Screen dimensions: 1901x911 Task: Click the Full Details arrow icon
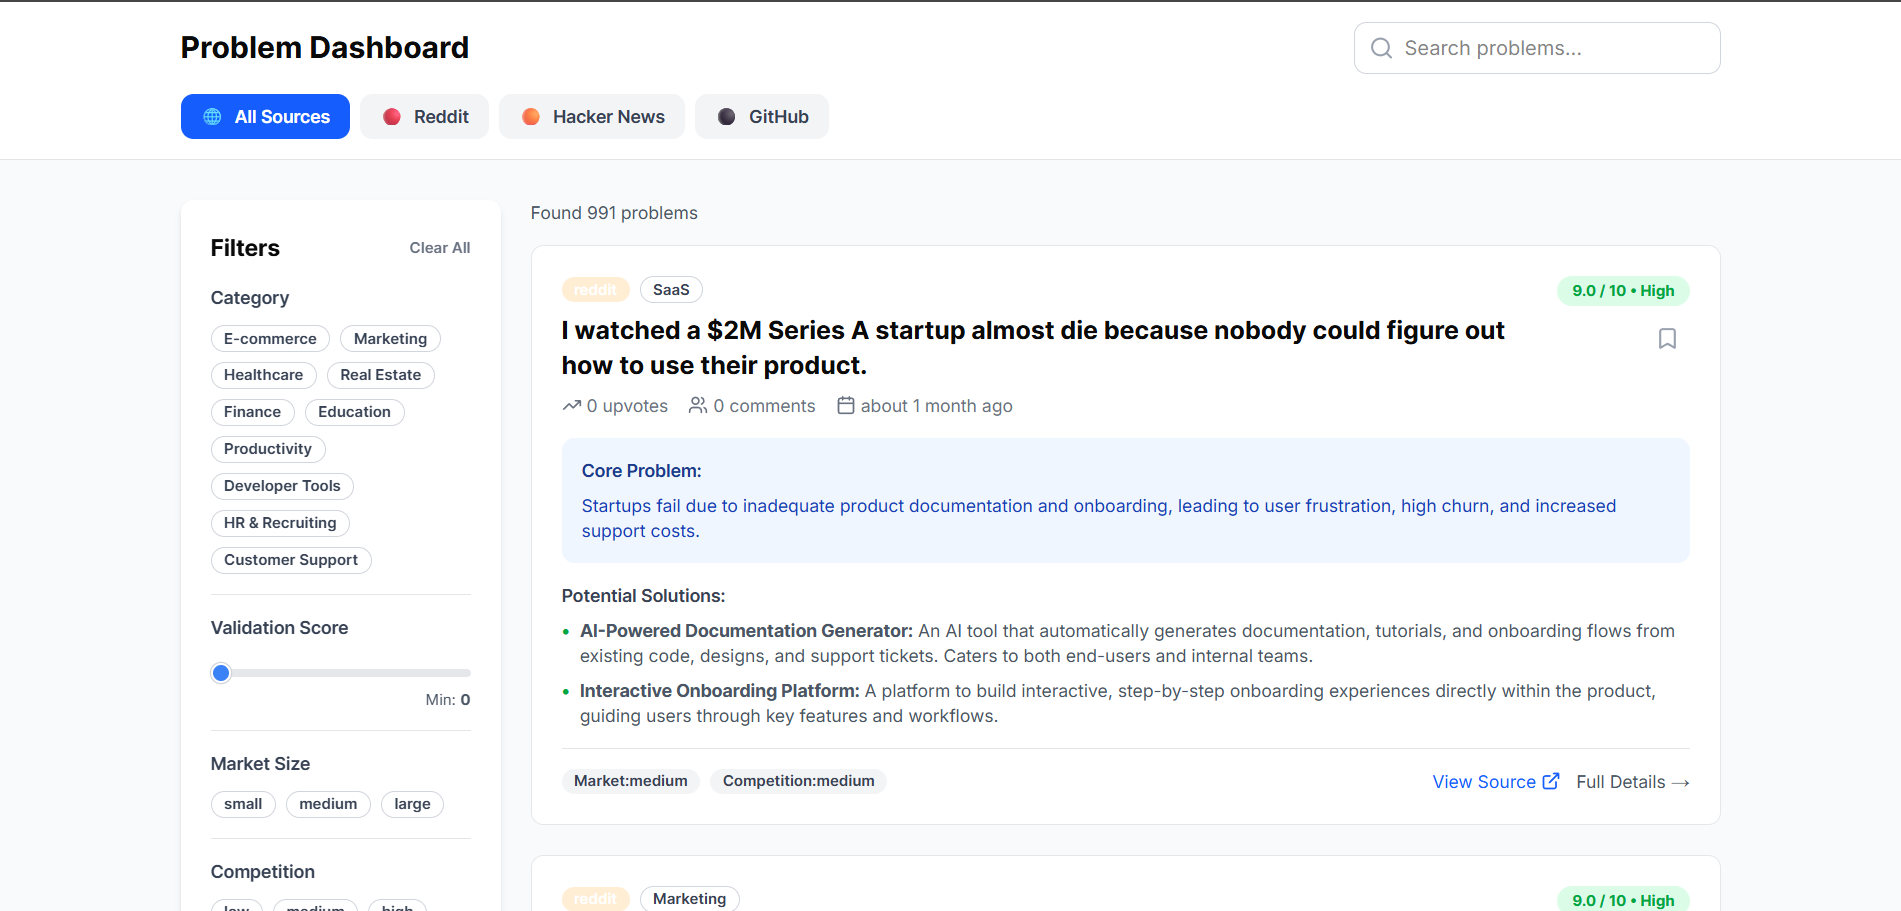click(x=1681, y=783)
